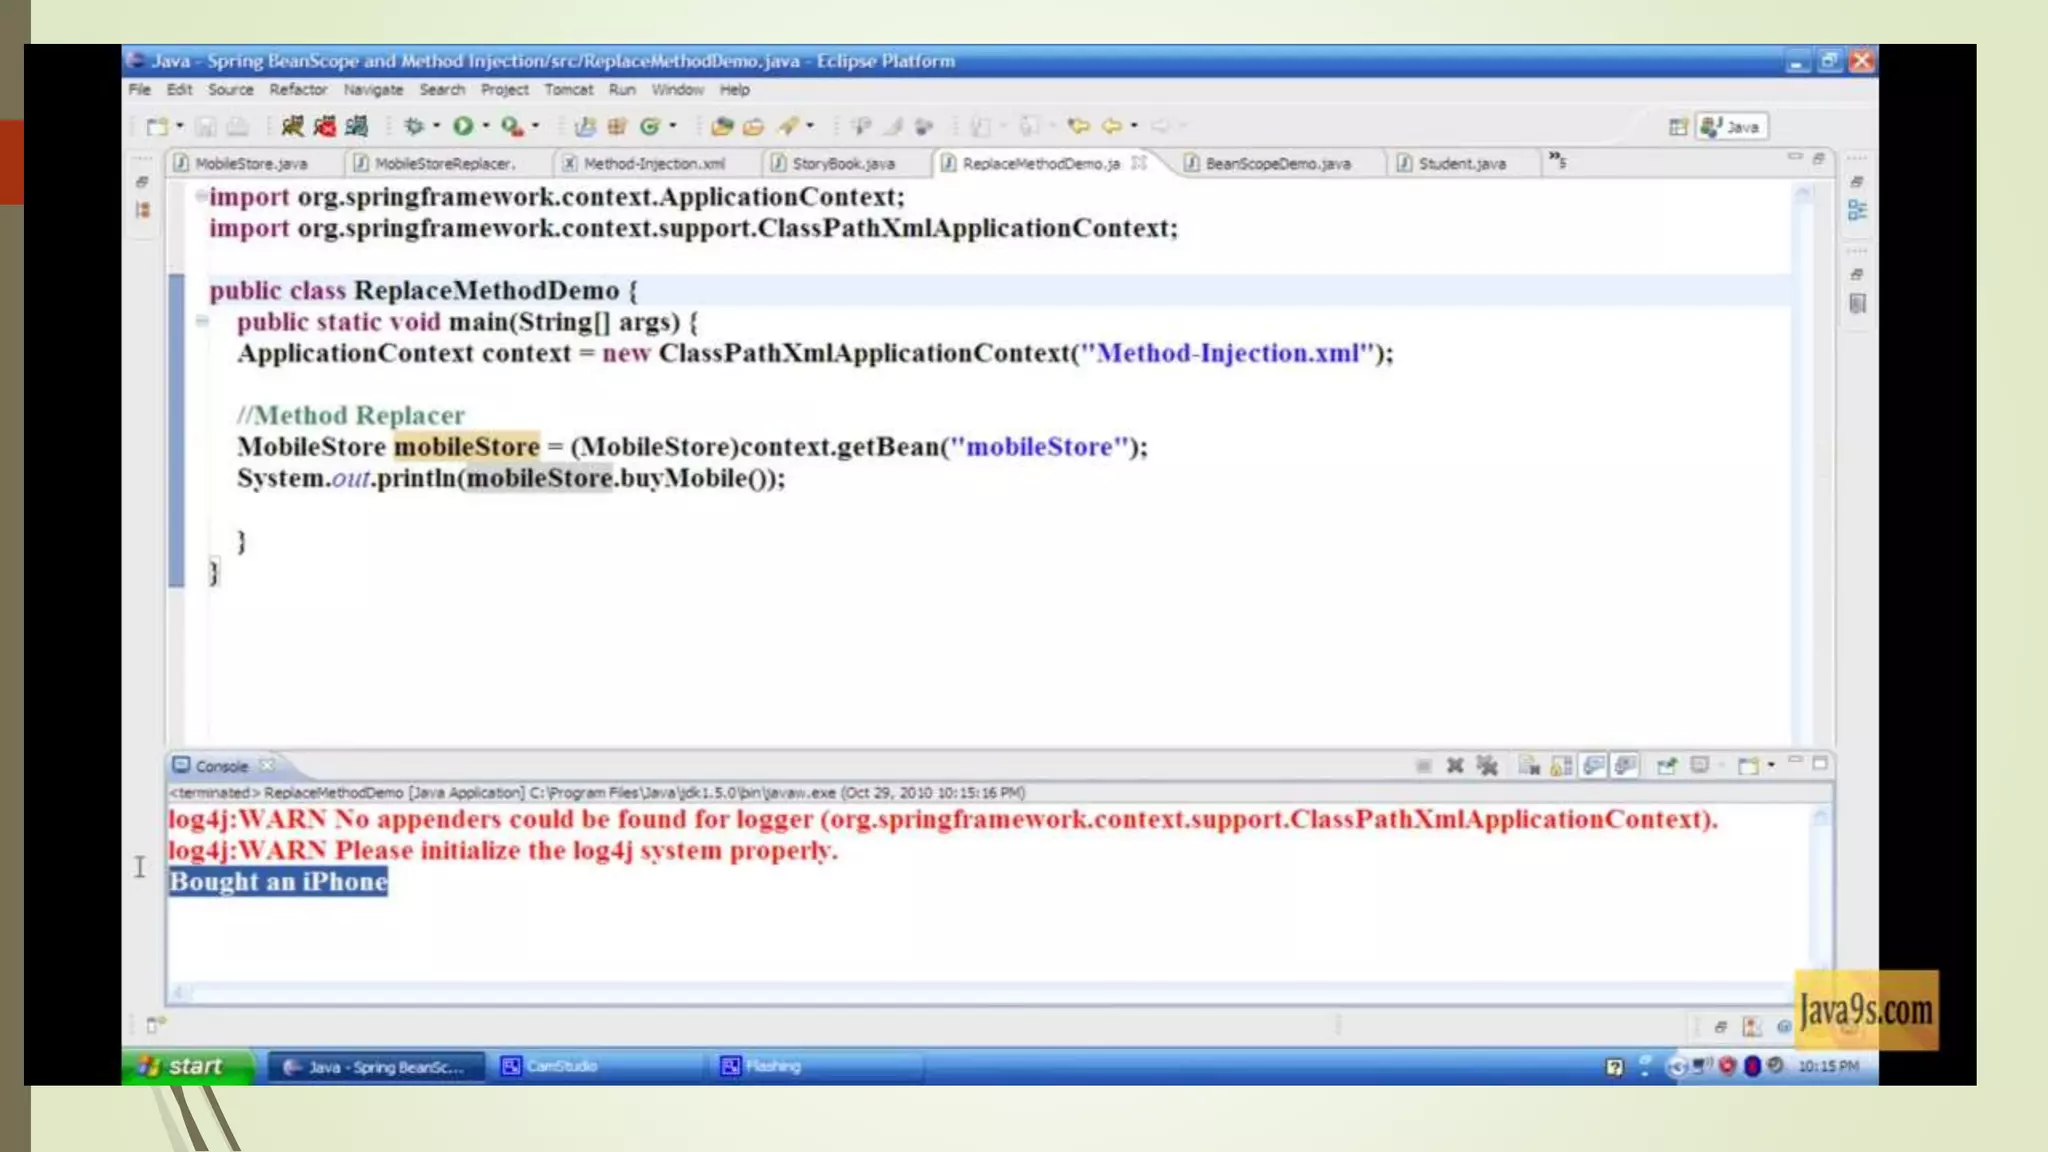Toggle Show Console on standard error change
The image size is (2048, 1152).
(x=1626, y=766)
